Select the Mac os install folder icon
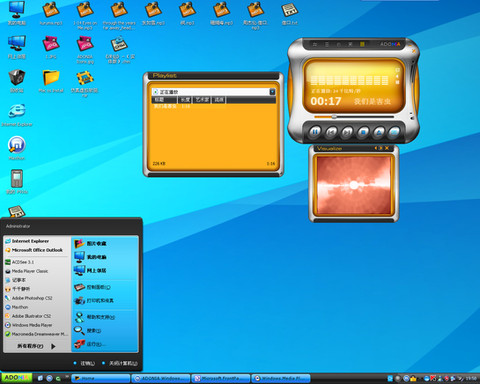The image size is (480, 384). coord(51,81)
